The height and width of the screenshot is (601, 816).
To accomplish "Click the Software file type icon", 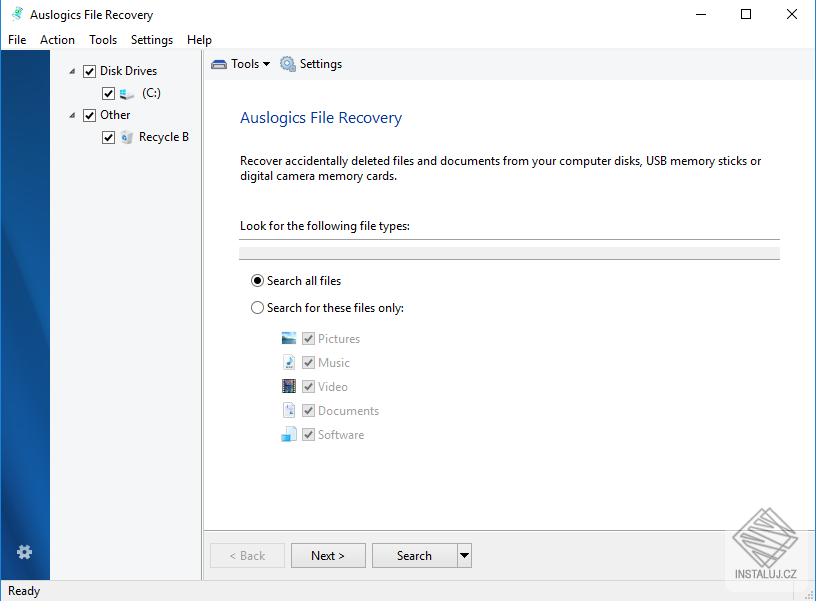I will point(290,434).
